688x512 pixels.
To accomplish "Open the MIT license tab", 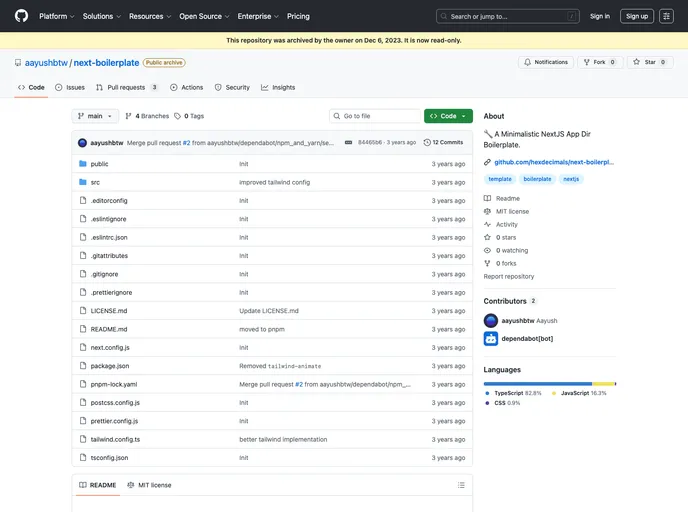I will [148, 485].
